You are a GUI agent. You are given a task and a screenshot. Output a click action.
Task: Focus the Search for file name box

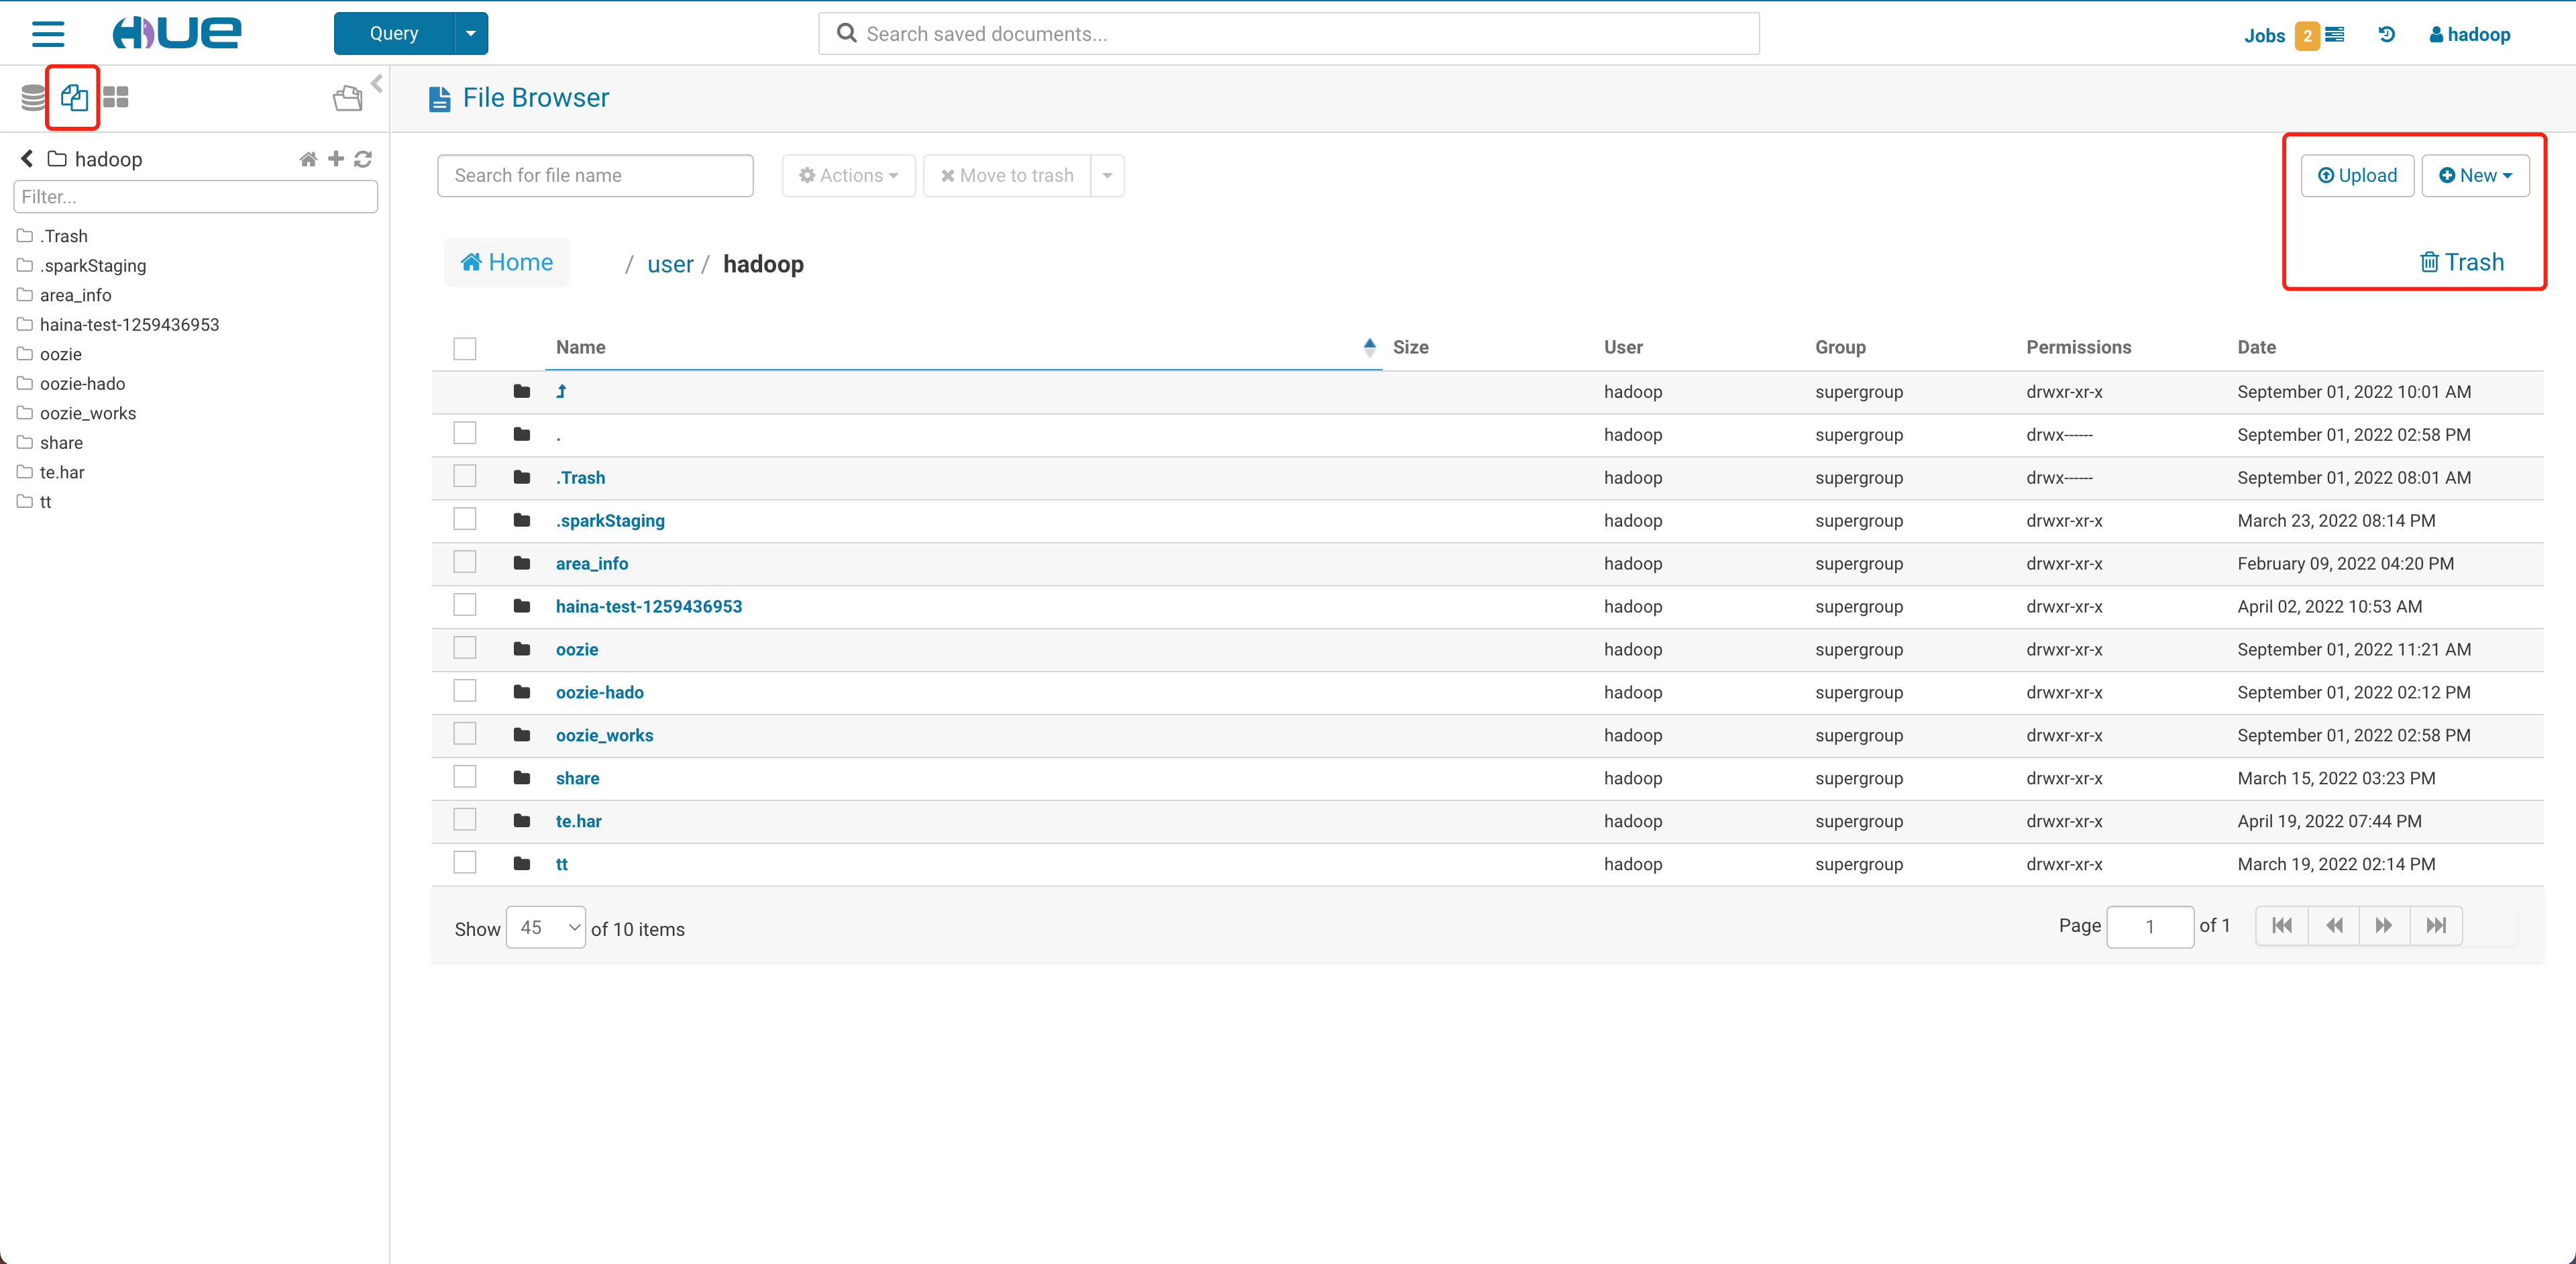(595, 176)
